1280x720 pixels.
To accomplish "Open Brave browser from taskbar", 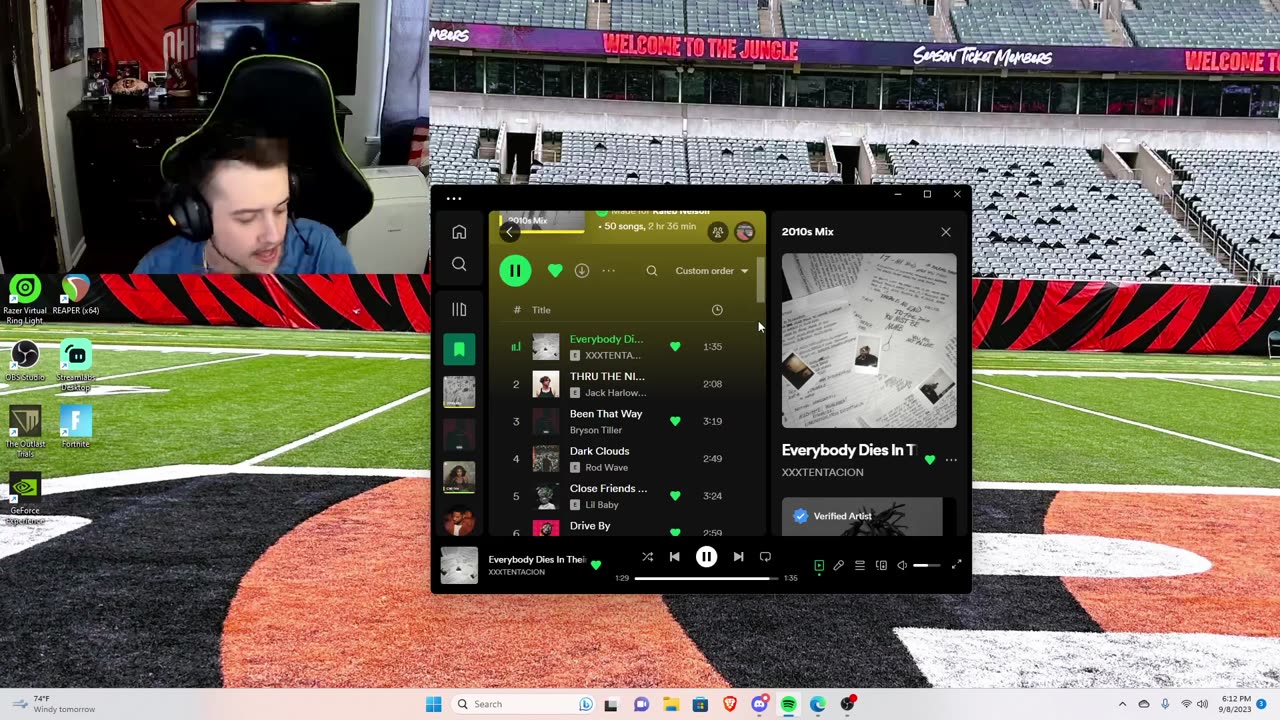I will [x=730, y=704].
